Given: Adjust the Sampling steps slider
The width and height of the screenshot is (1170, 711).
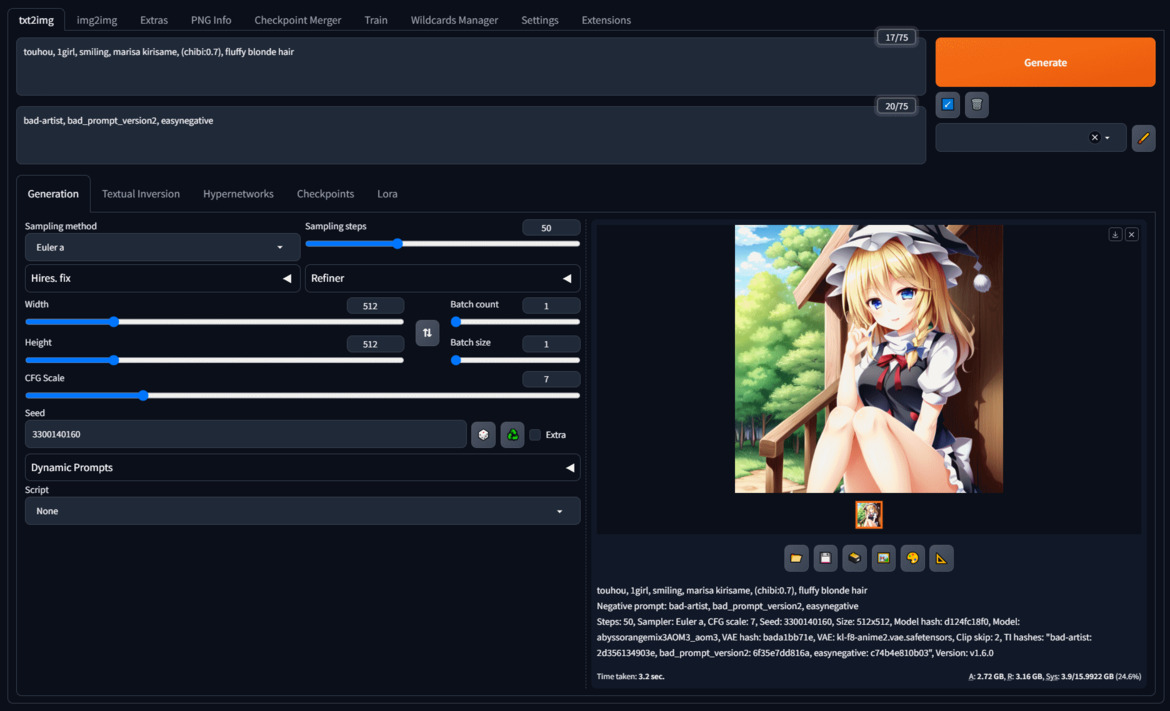Looking at the screenshot, I should [x=442, y=244].
